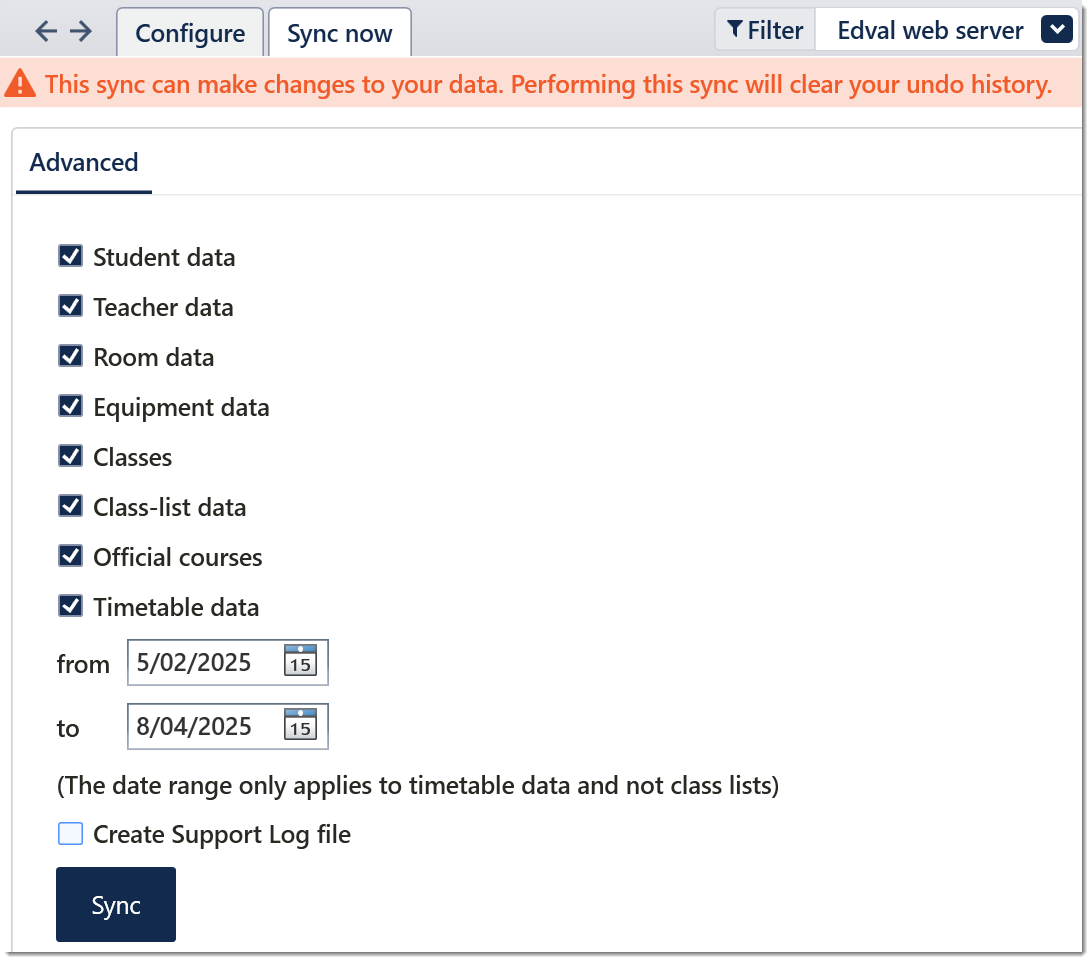The height and width of the screenshot is (962, 1092).
Task: Toggle the Equipment data checkbox
Action: click(70, 406)
